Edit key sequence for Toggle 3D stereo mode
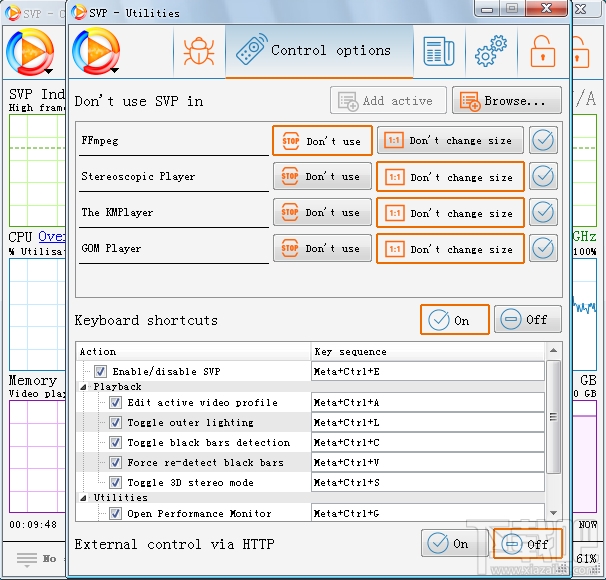Viewport: 606px width, 580px height. point(428,483)
